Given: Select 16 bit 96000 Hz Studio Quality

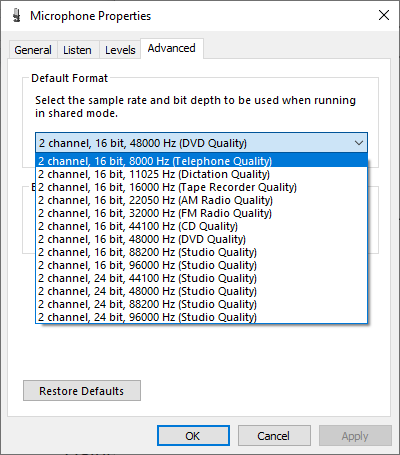Looking at the screenshot, I should [201, 265].
